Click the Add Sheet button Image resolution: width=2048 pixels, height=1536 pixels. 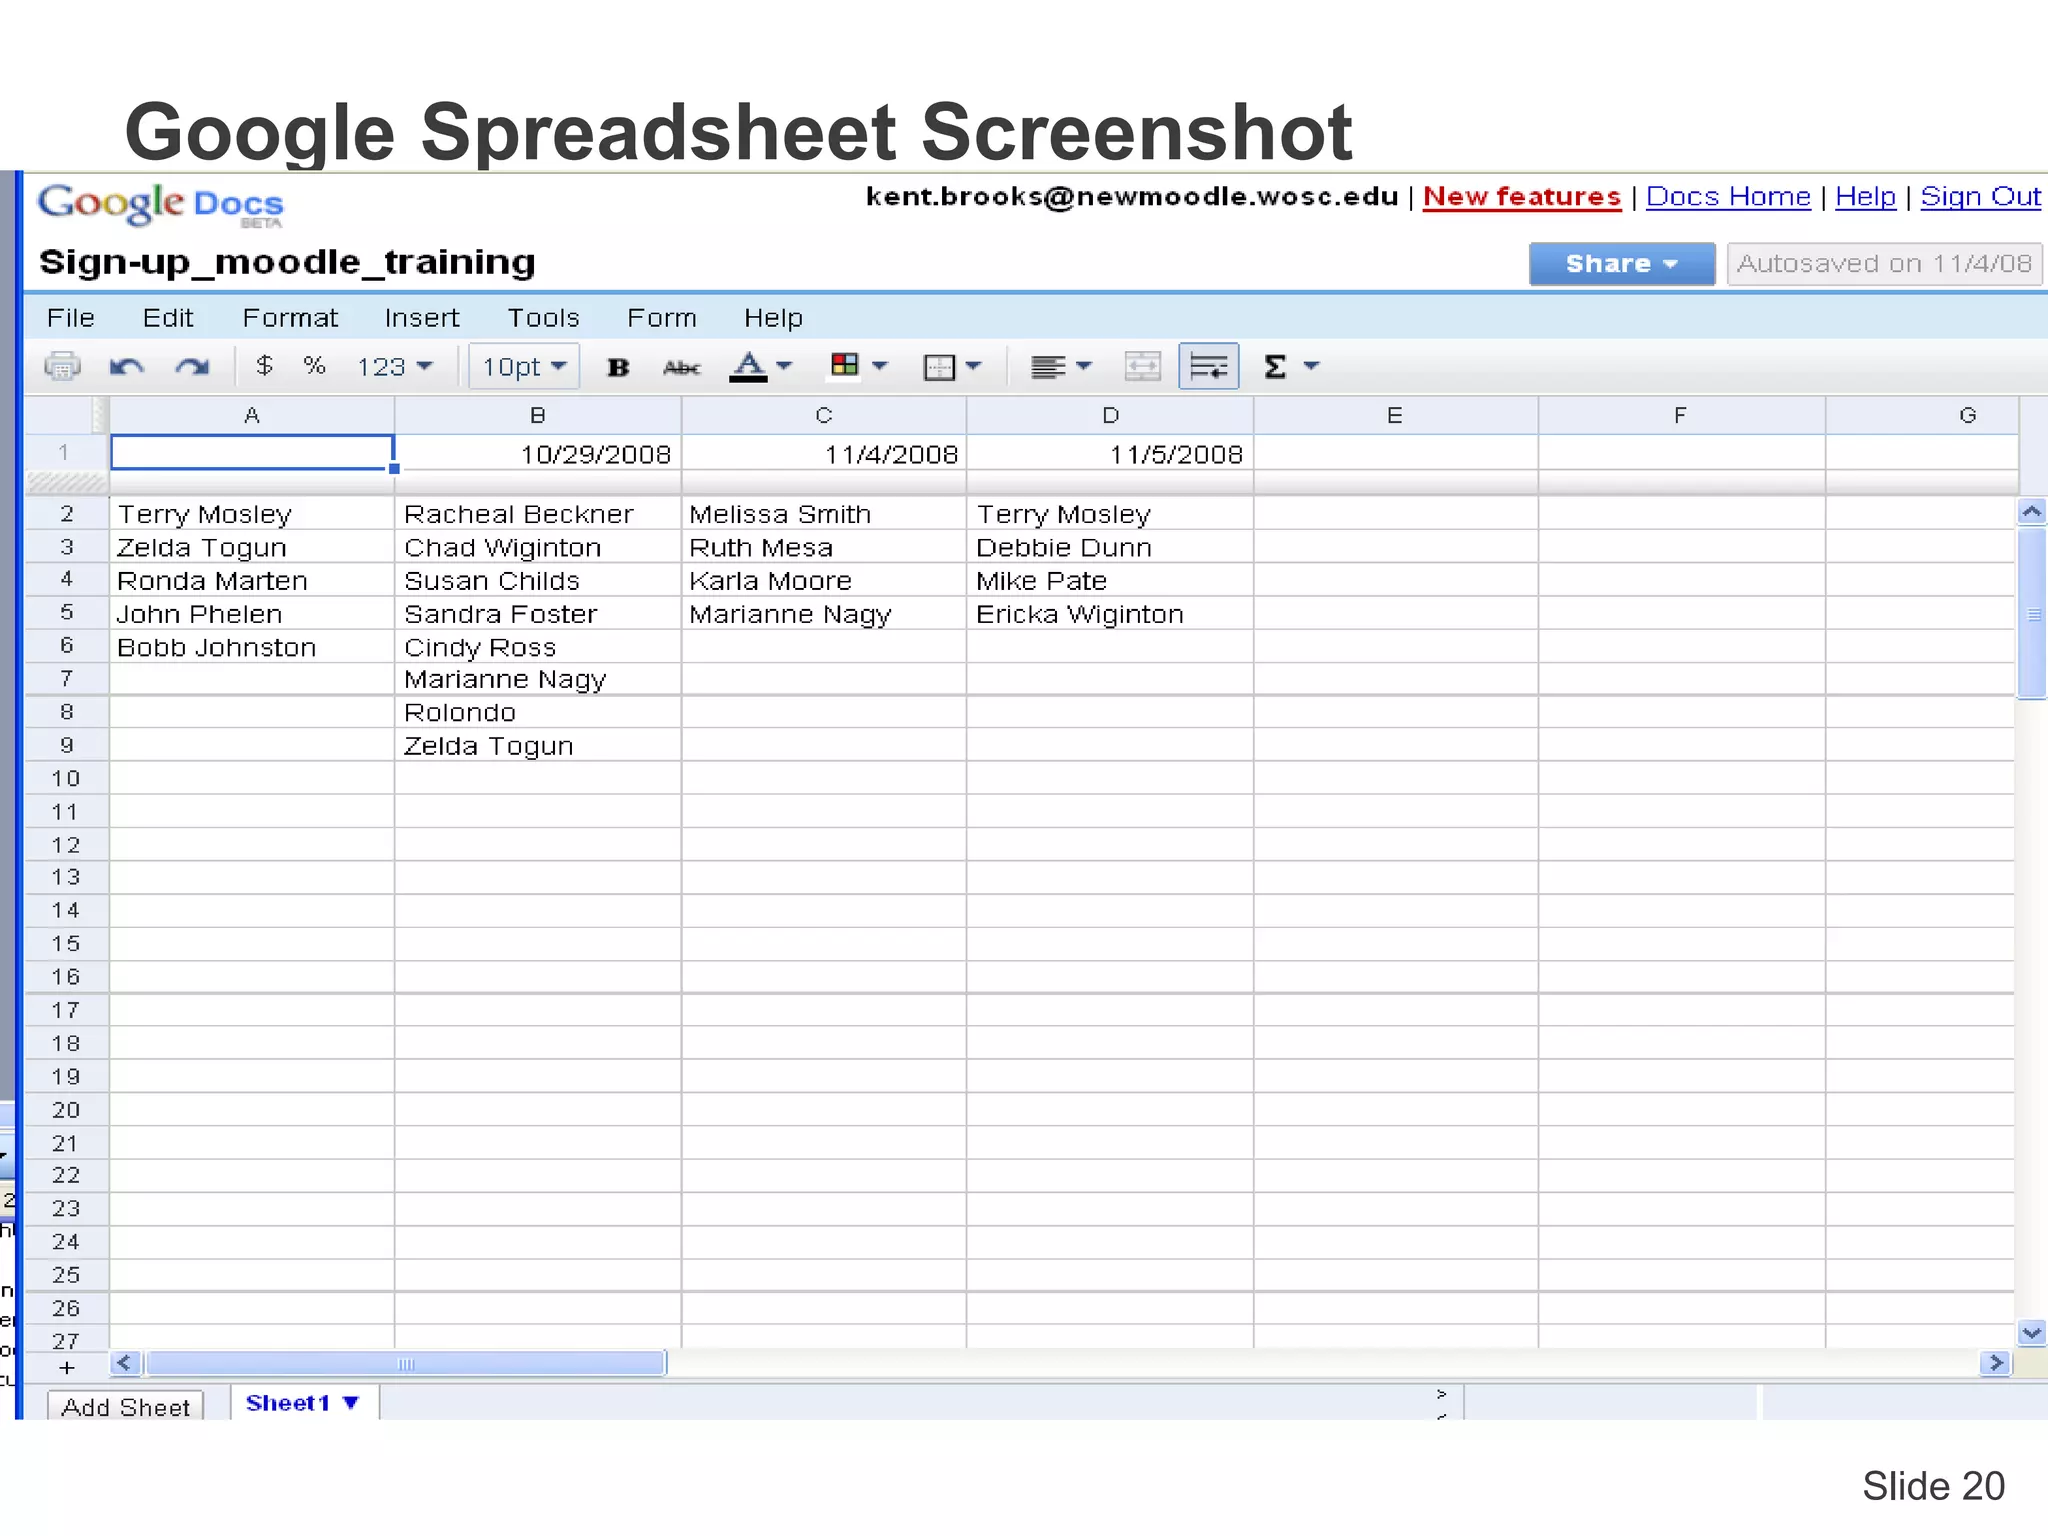(x=125, y=1406)
